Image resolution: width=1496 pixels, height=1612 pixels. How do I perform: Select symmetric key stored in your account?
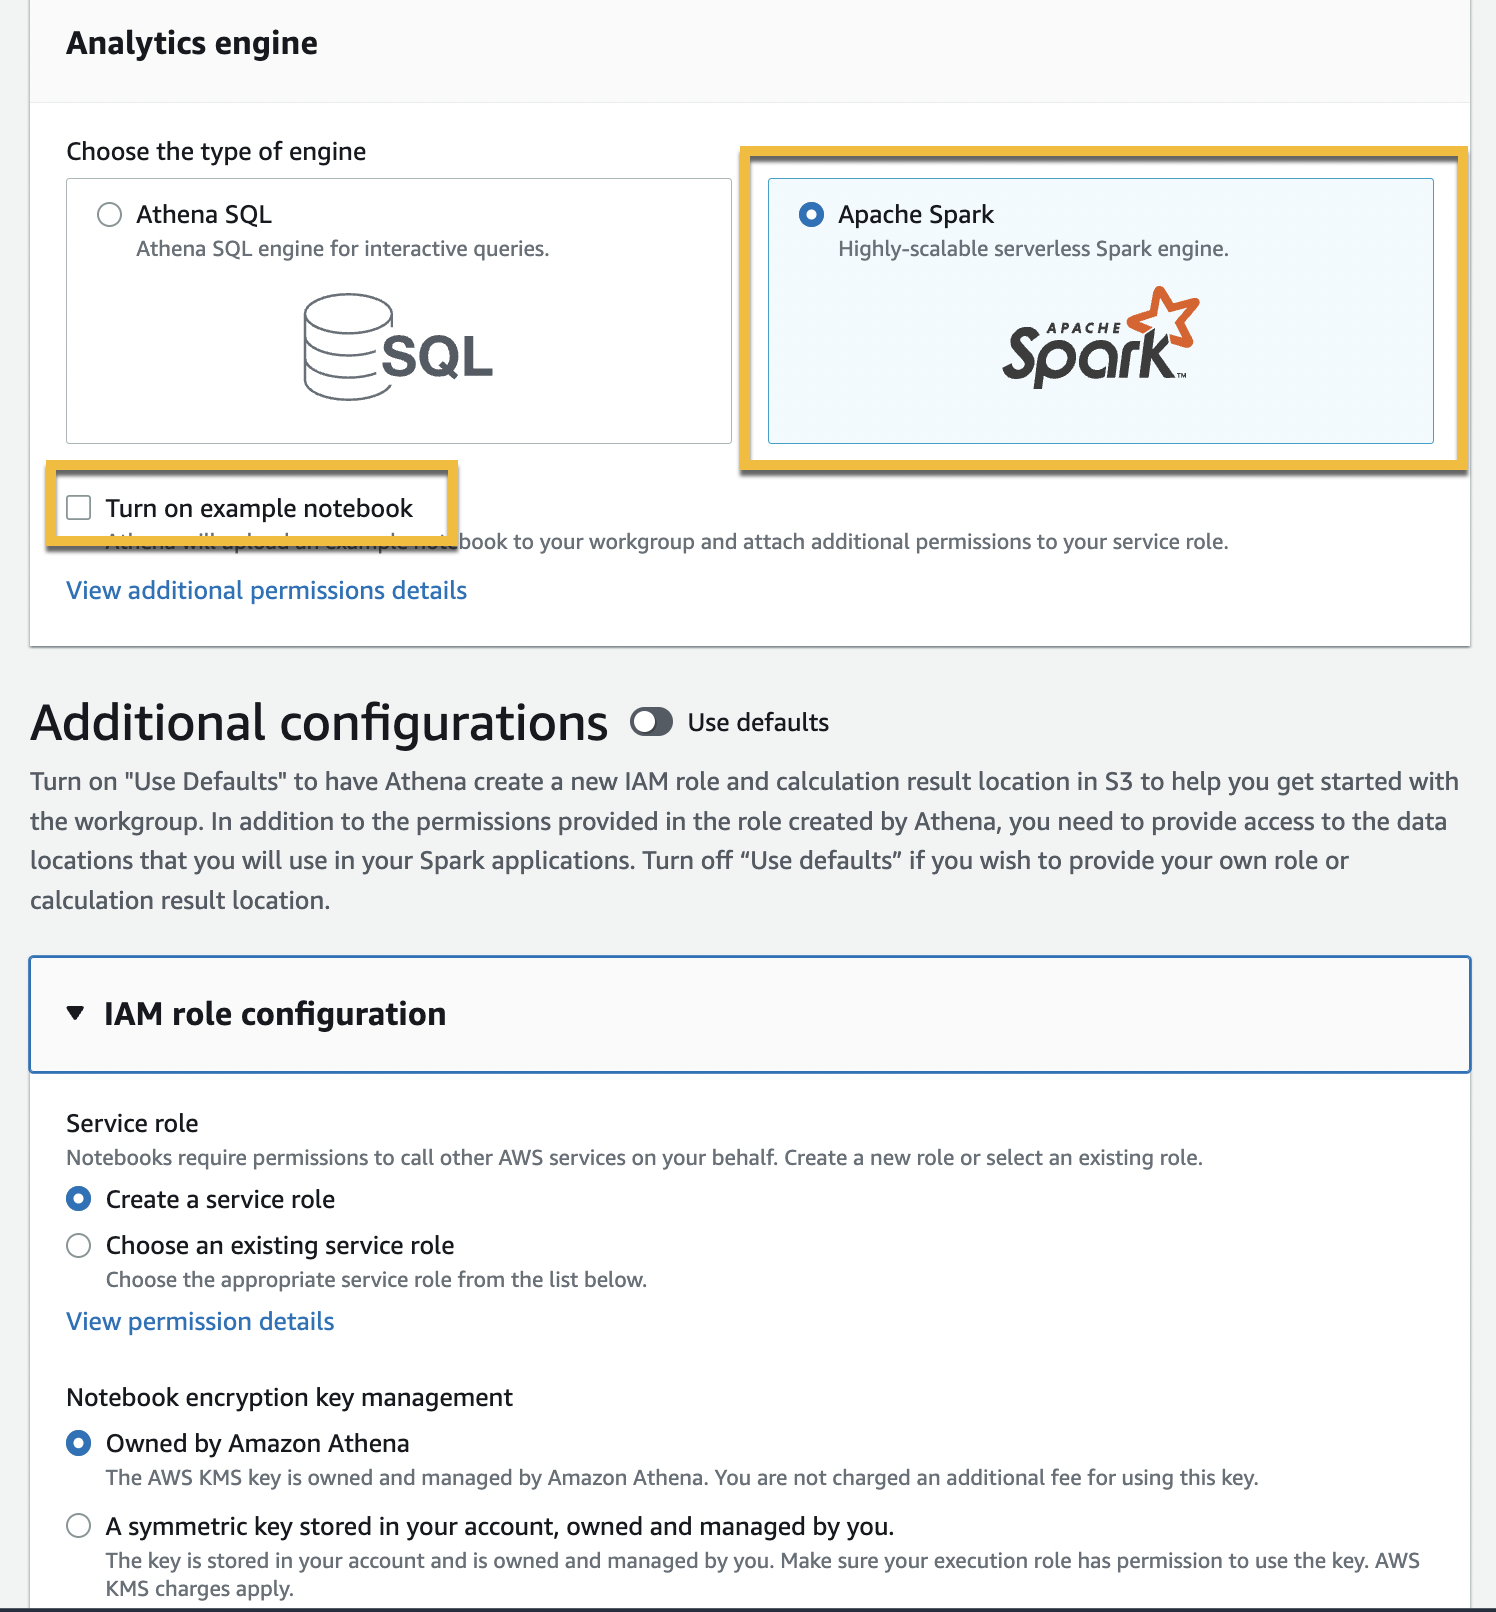[79, 1526]
